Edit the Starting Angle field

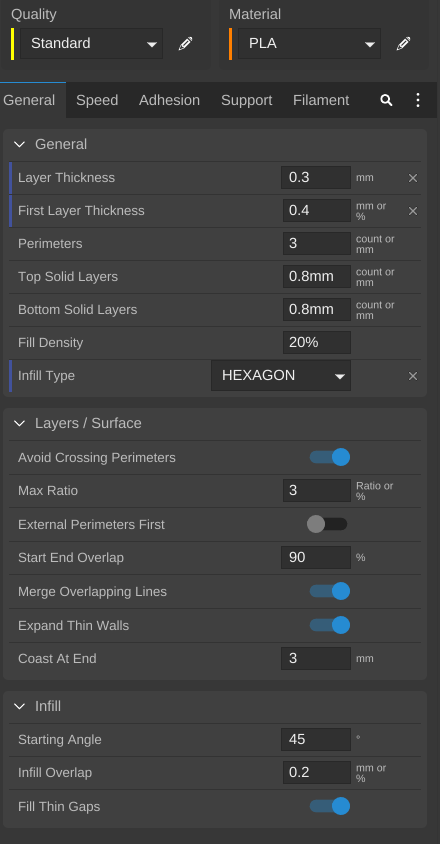pyautogui.click(x=316, y=740)
